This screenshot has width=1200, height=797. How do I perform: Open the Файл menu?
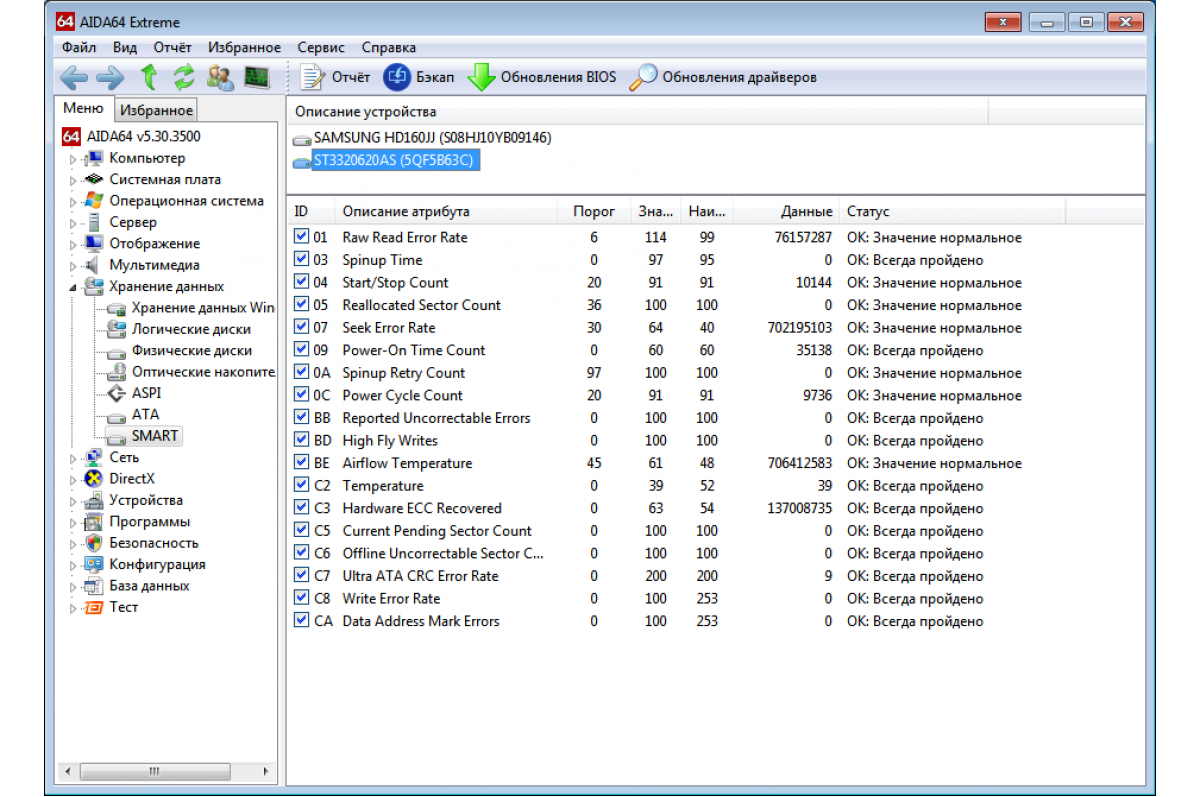pyautogui.click(x=79, y=47)
